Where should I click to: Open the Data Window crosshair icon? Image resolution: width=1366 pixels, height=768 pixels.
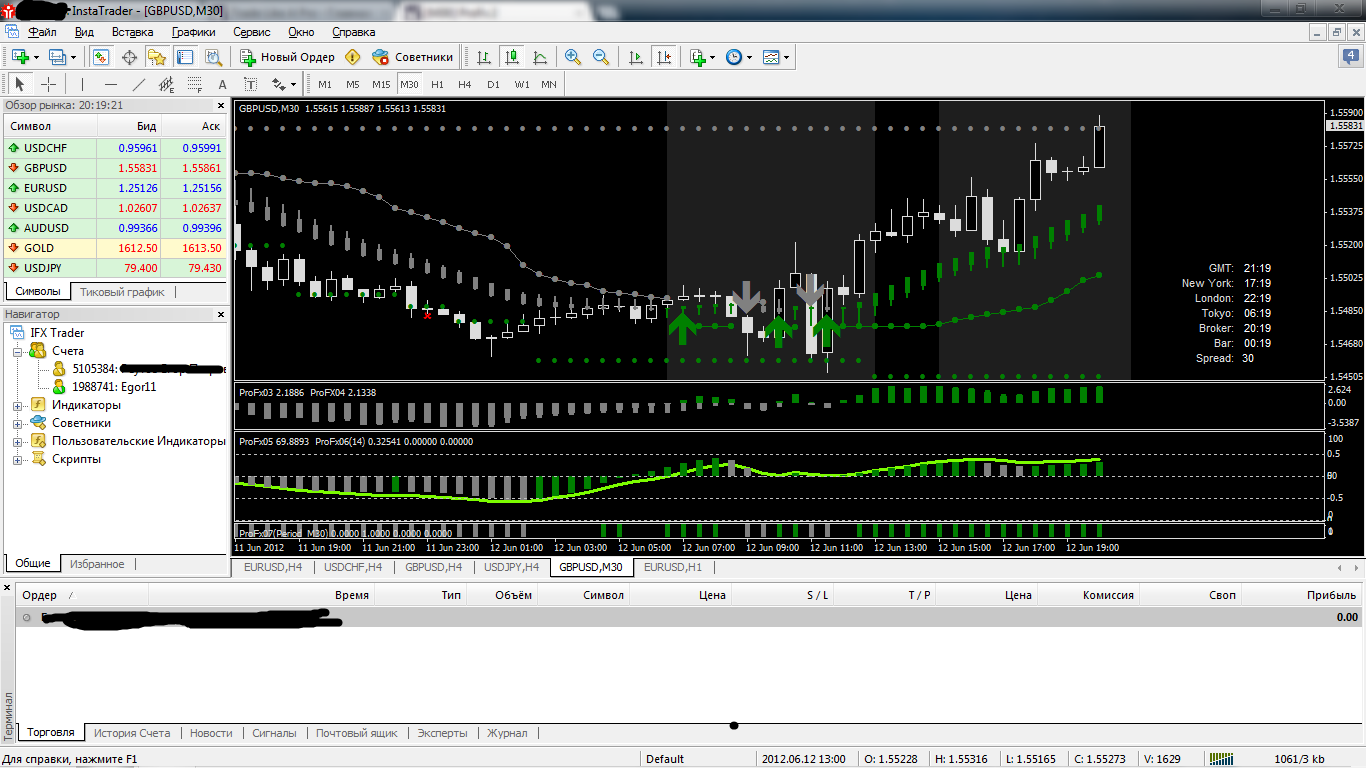pos(129,57)
